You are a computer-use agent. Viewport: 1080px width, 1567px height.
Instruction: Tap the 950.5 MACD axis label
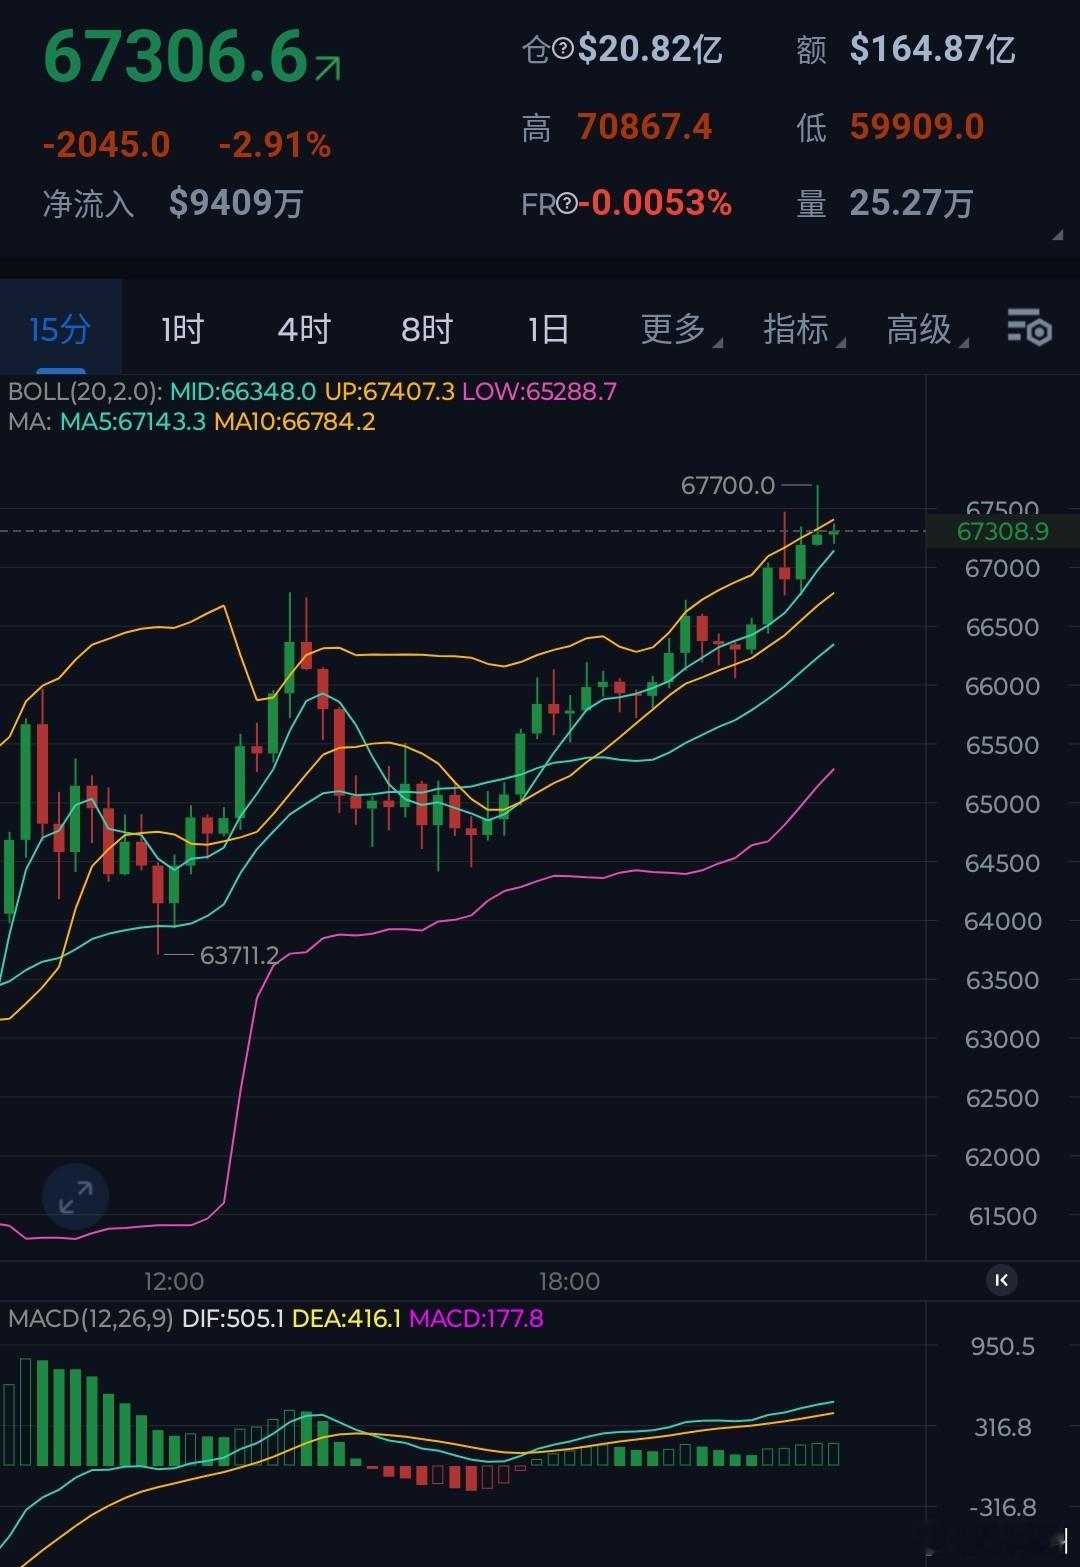[1003, 1346]
